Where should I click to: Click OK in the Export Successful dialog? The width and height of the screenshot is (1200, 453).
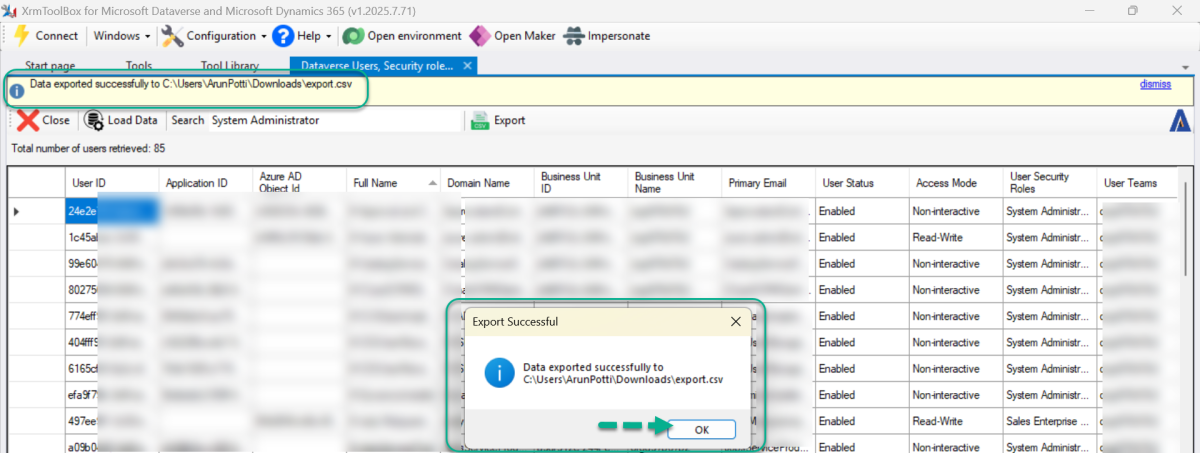tap(701, 429)
